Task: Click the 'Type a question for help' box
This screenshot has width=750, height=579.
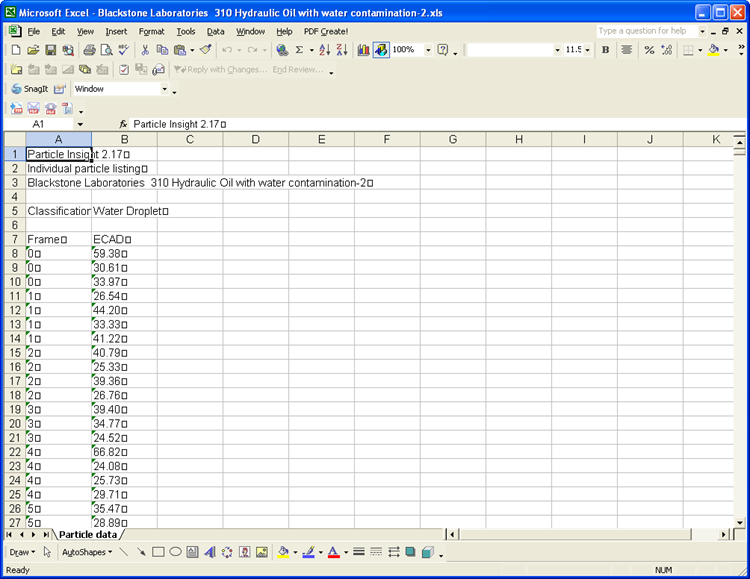Action: [x=647, y=31]
